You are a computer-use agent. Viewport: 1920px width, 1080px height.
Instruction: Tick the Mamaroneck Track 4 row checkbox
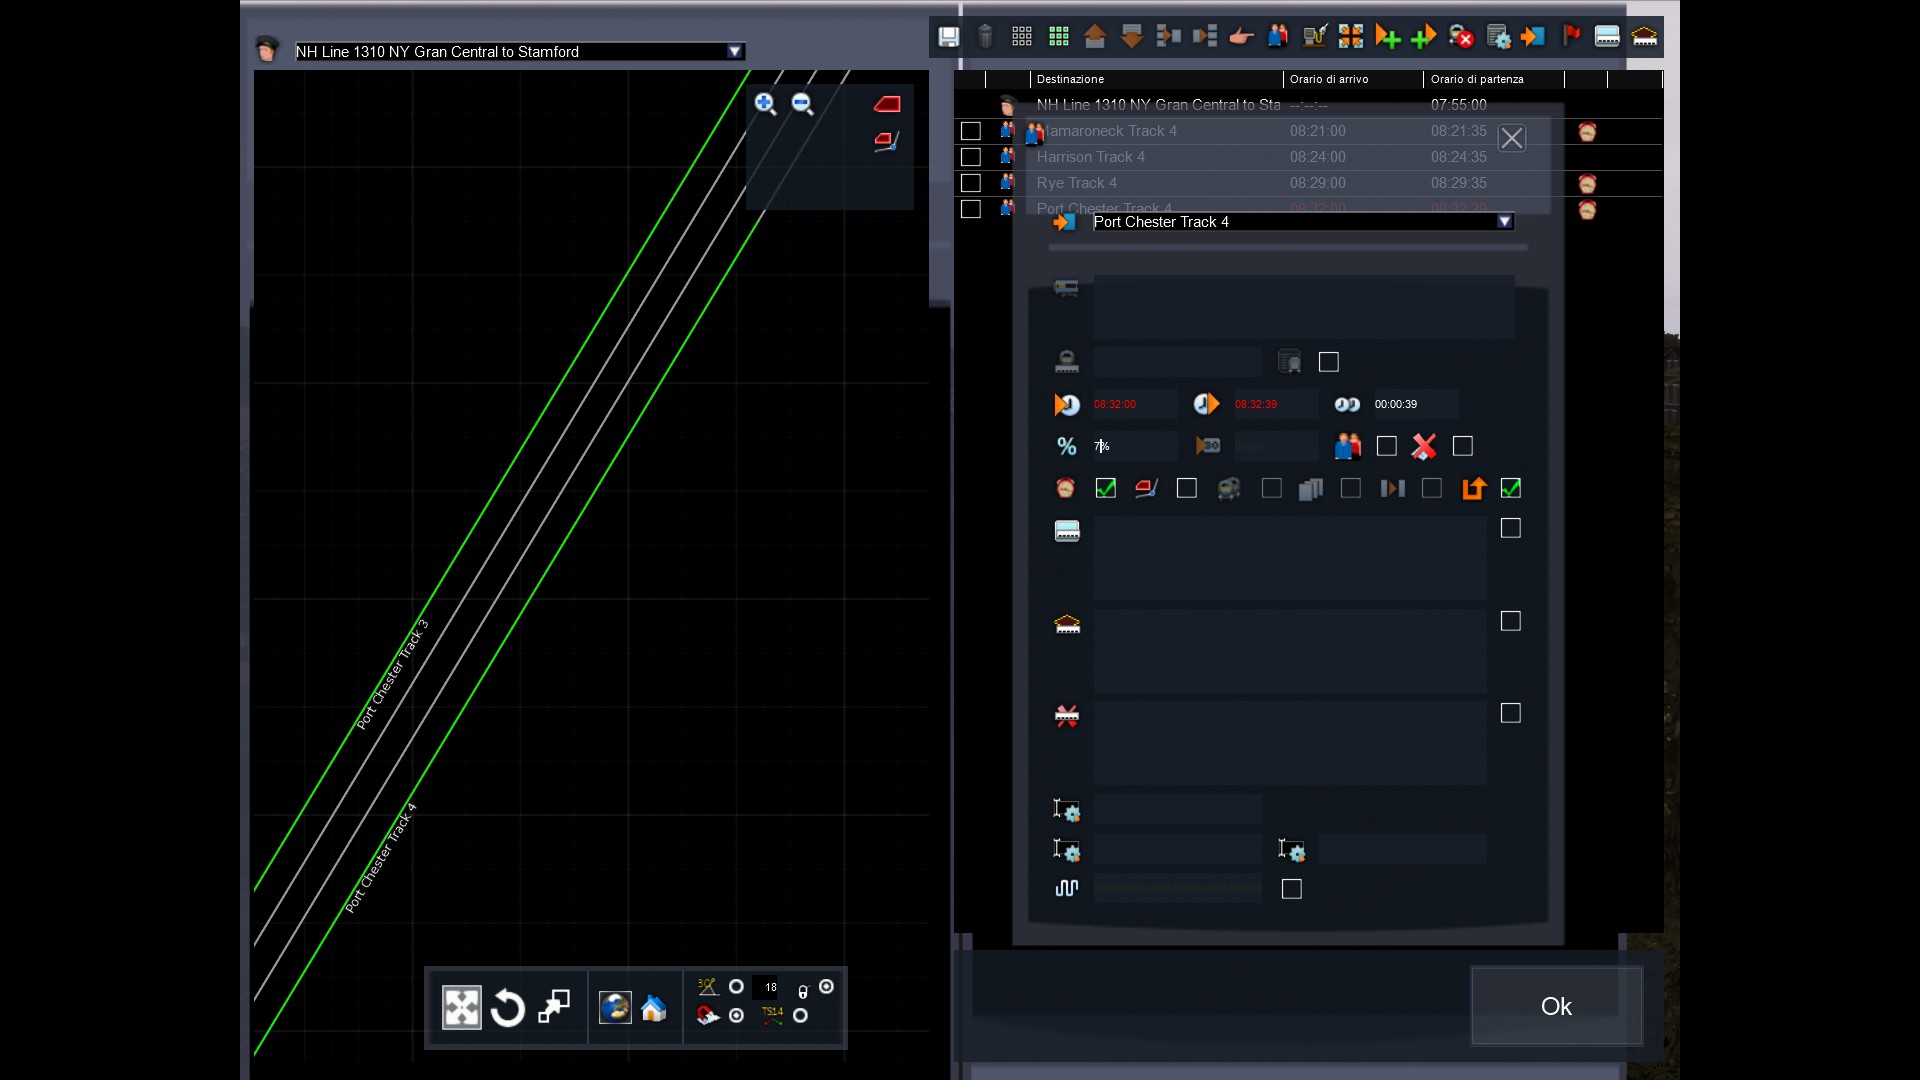[x=970, y=131]
